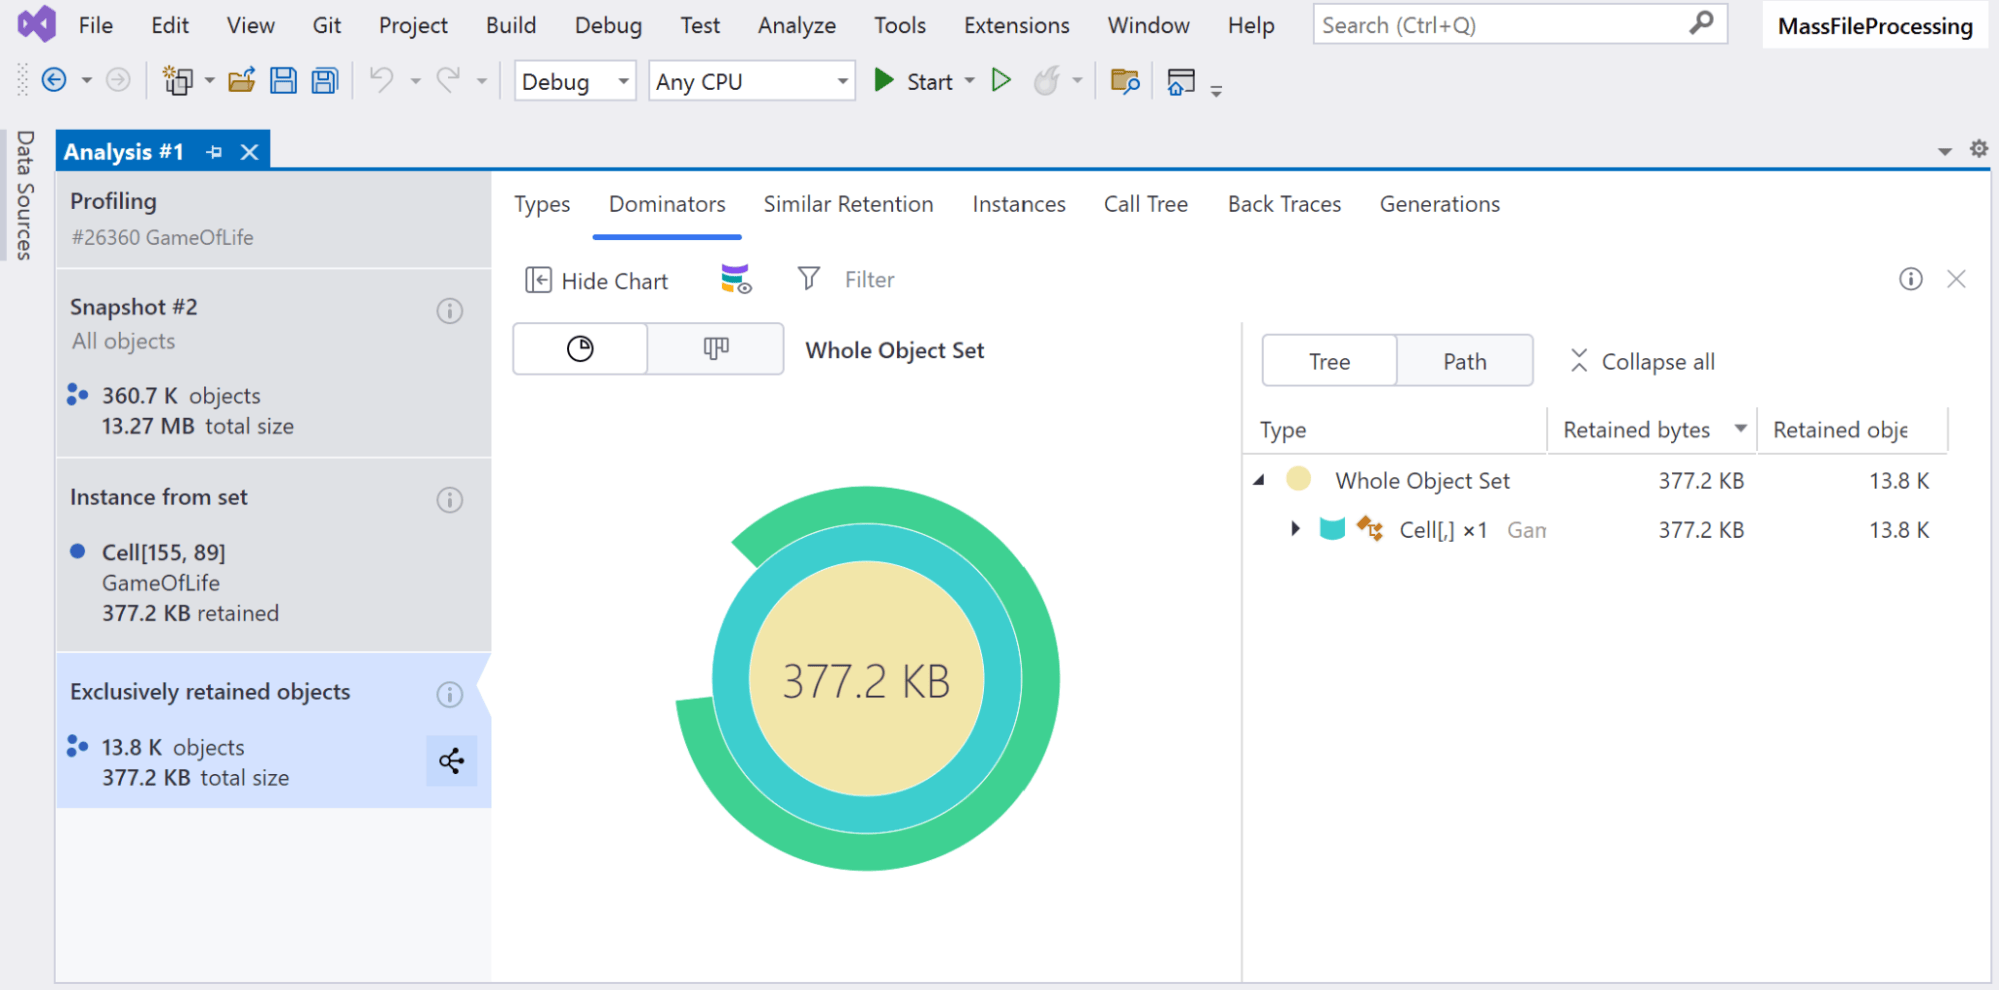Viewport: 1999px width, 990px height.
Task: Click Collapse all button
Action: coord(1642,361)
